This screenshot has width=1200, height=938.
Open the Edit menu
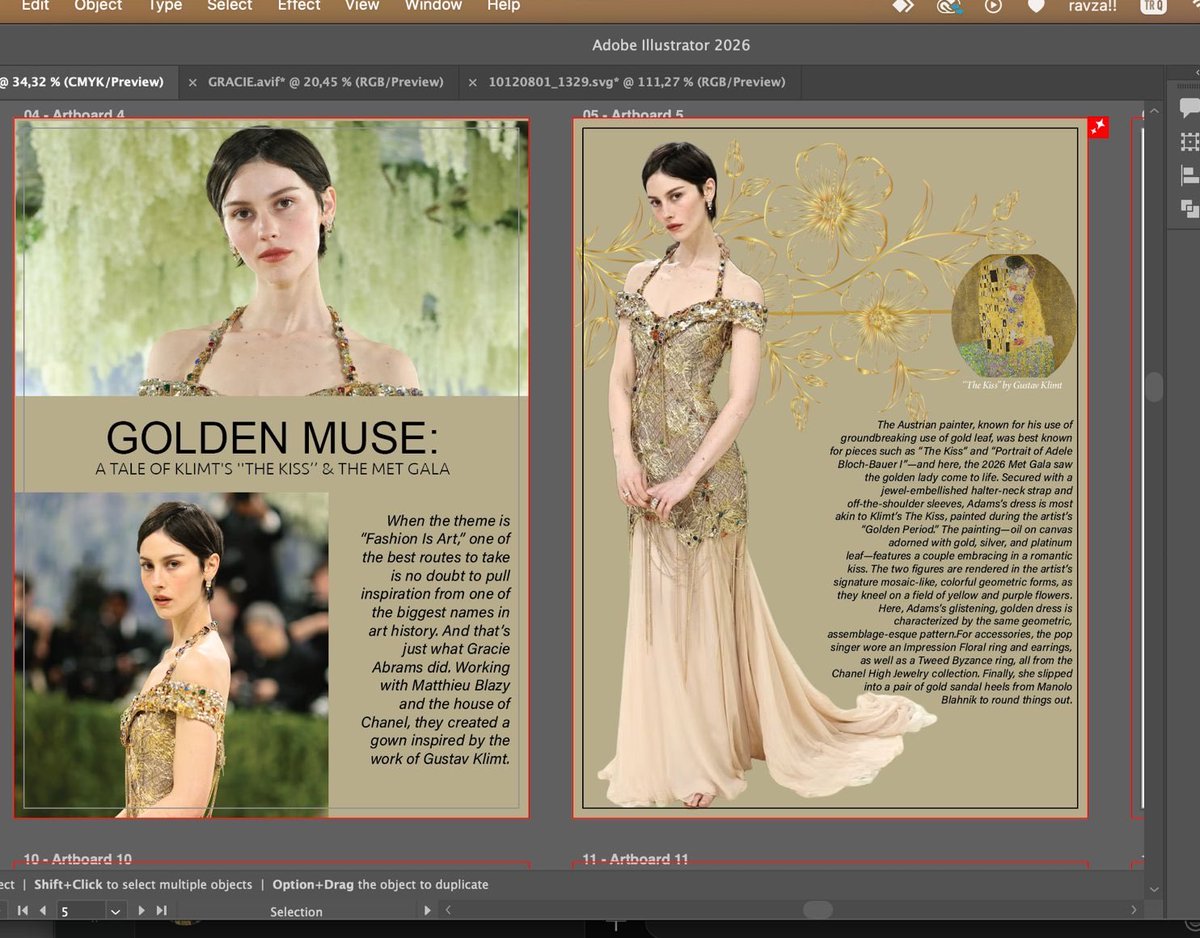(x=35, y=5)
